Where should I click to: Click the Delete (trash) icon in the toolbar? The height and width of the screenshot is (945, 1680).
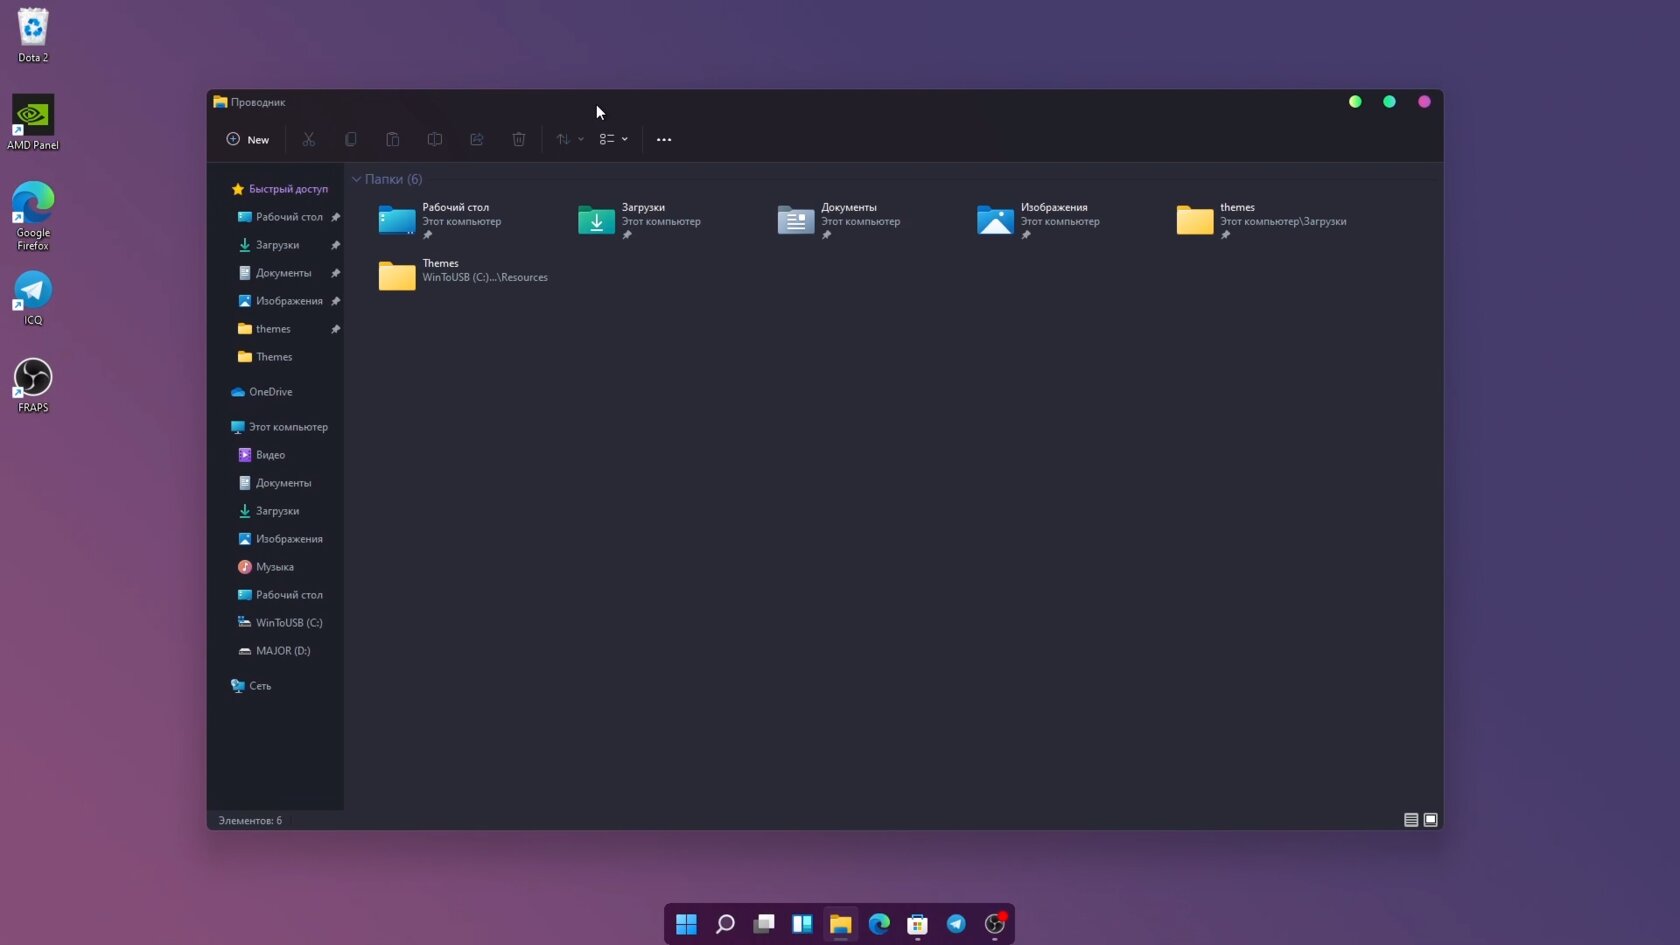click(x=518, y=139)
